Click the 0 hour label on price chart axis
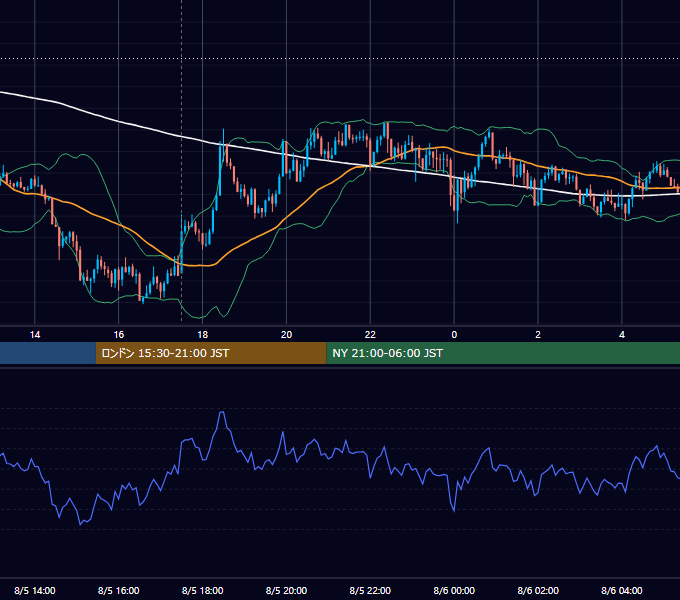This screenshot has height=600, width=680. [454, 335]
